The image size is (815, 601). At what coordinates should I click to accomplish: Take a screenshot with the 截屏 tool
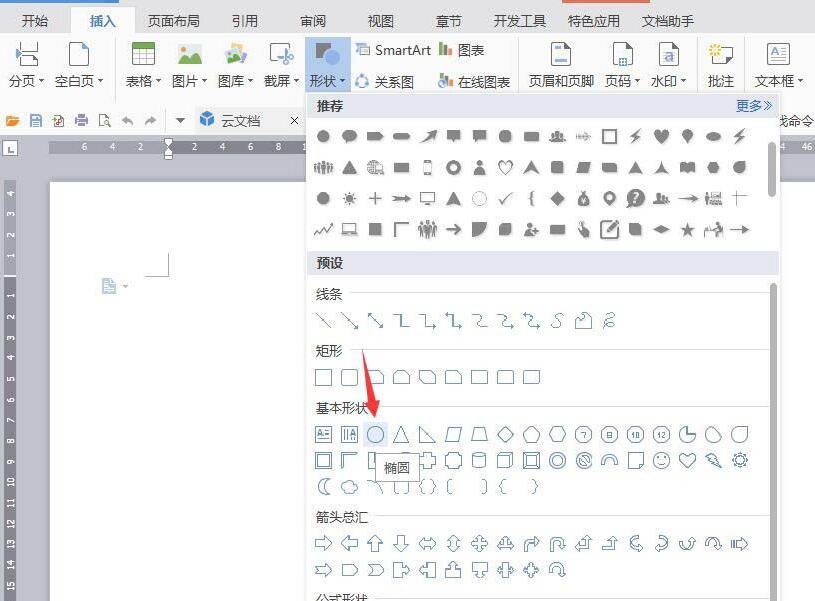point(280,60)
